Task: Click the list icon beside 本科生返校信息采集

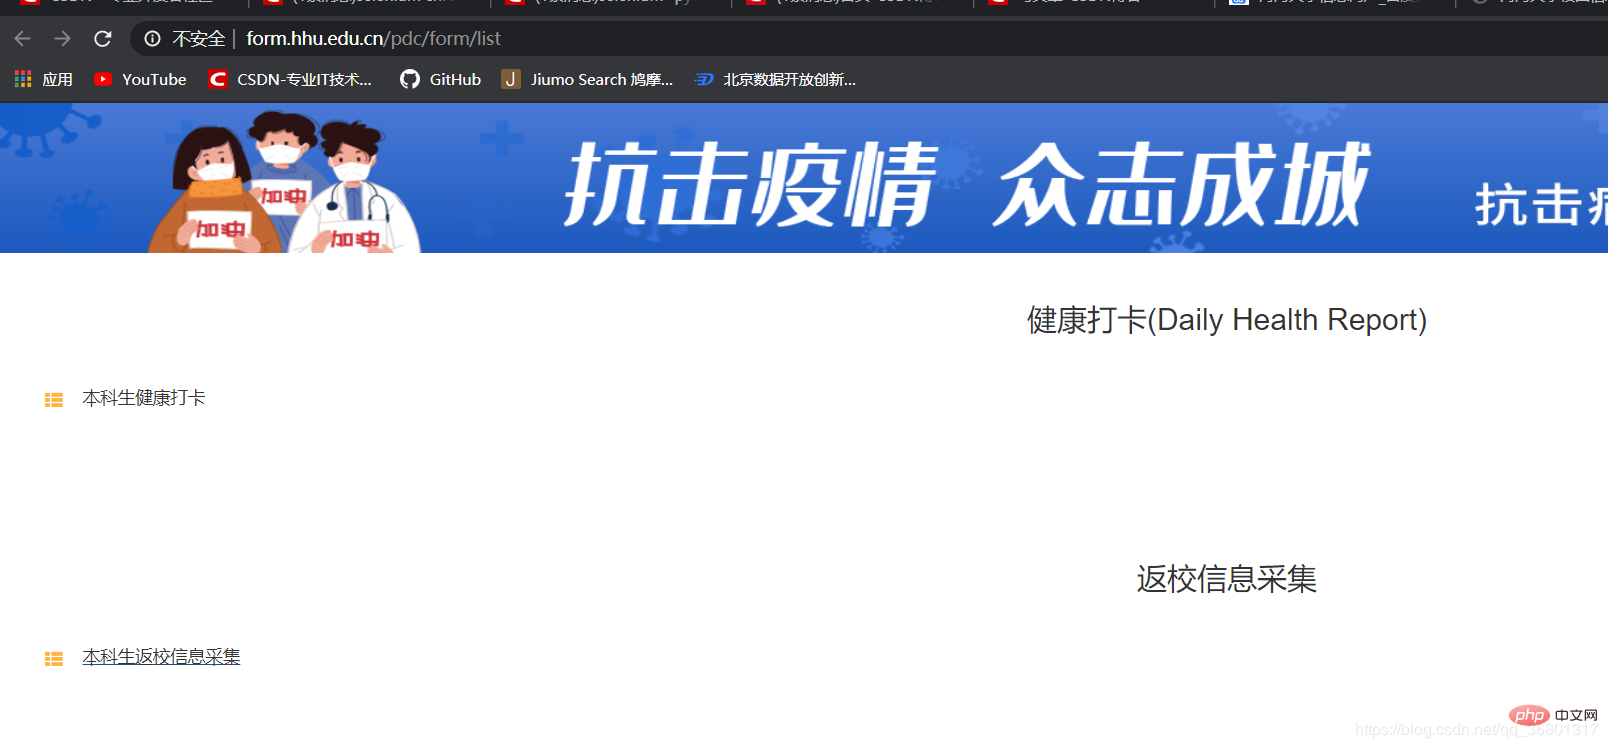Action: click(54, 659)
